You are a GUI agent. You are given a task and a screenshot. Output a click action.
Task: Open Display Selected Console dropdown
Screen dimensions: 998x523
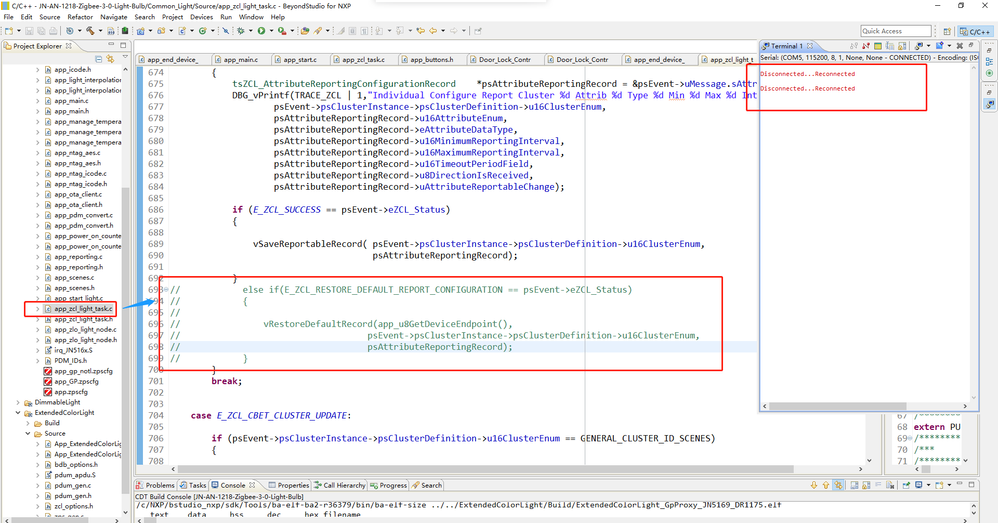tap(928, 485)
